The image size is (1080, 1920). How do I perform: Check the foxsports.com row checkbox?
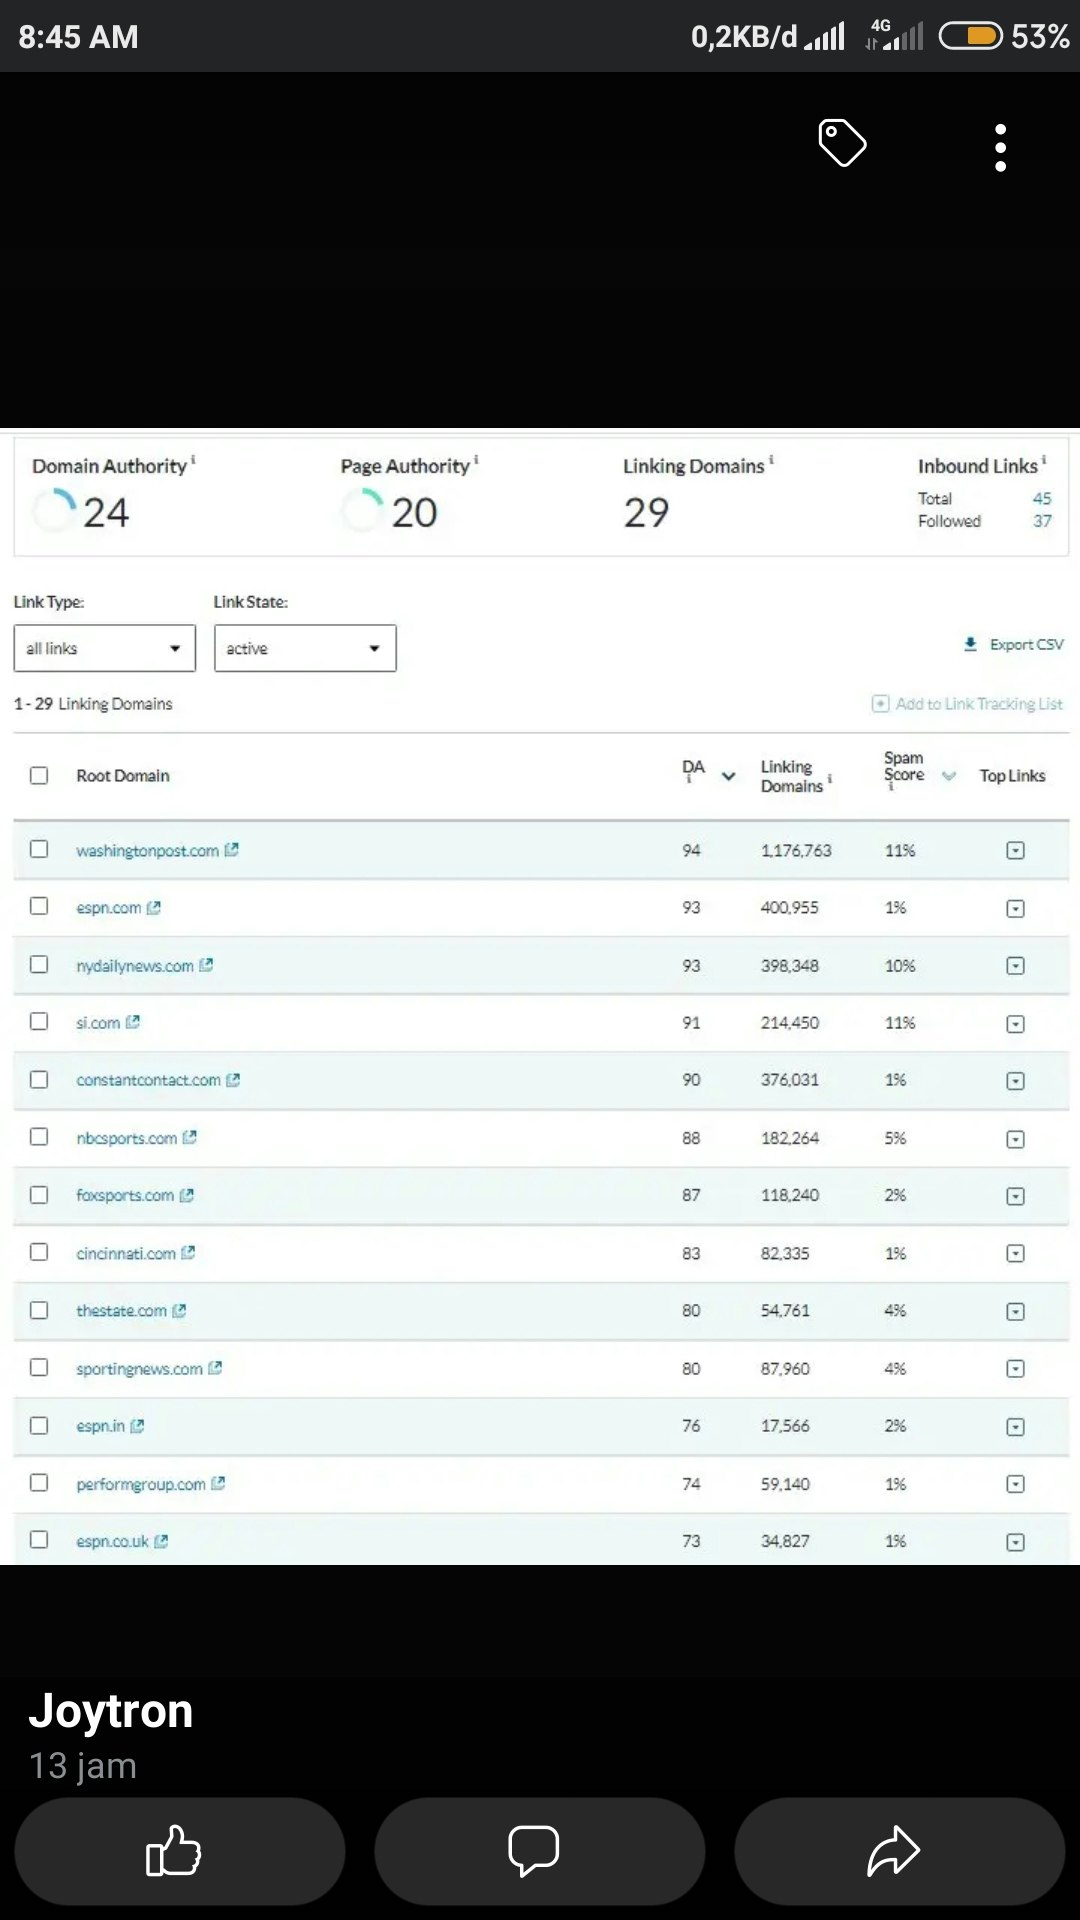(x=39, y=1194)
